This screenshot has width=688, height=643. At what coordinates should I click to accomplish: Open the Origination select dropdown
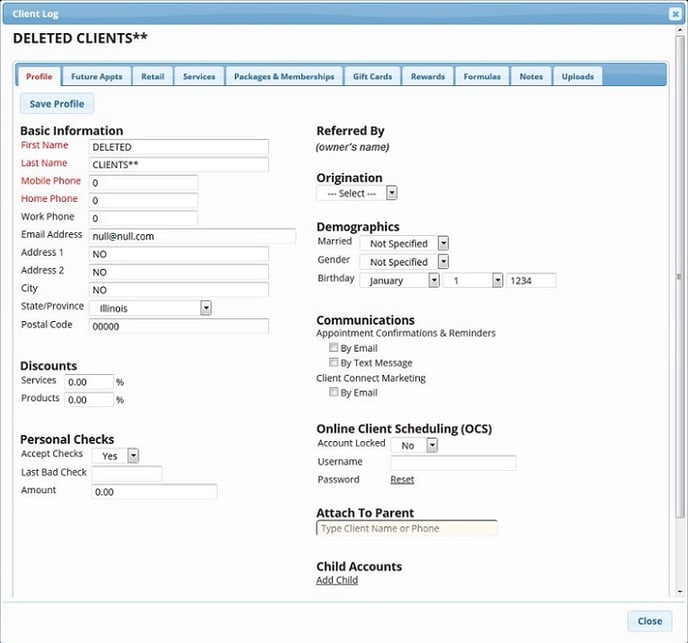(357, 193)
